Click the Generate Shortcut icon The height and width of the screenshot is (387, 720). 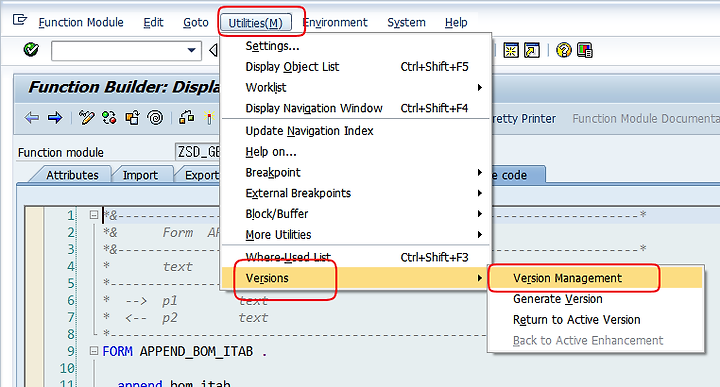(x=532, y=50)
